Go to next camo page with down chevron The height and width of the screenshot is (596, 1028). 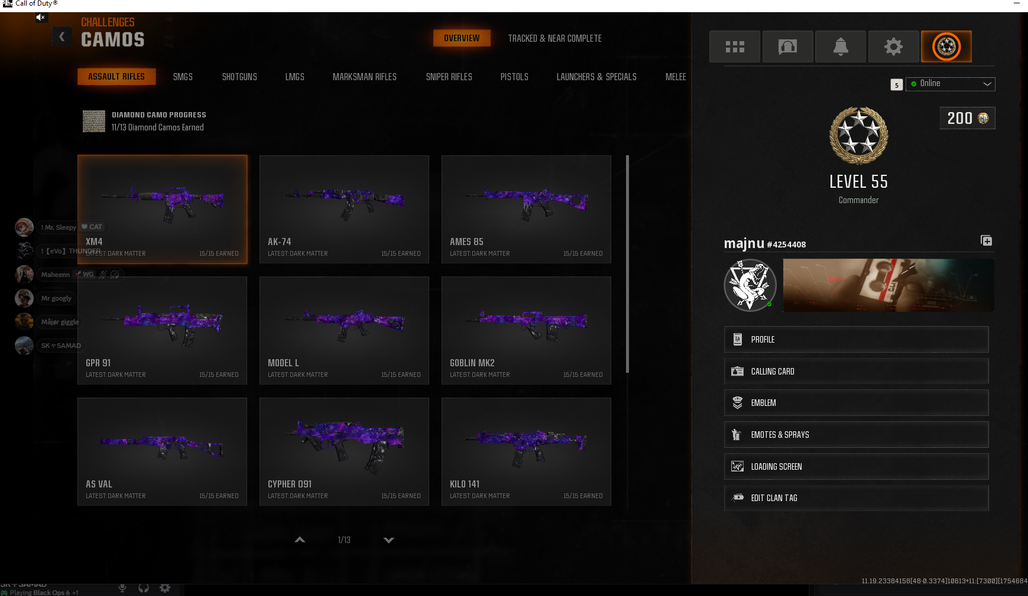389,540
